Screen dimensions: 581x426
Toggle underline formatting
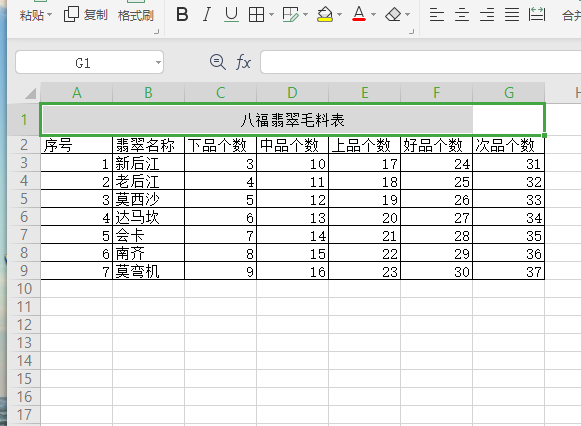231,15
